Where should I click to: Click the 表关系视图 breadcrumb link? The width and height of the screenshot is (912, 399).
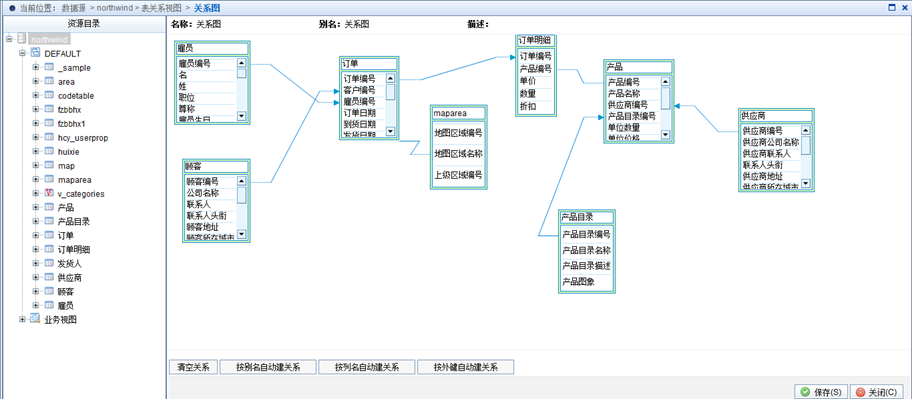[x=162, y=8]
